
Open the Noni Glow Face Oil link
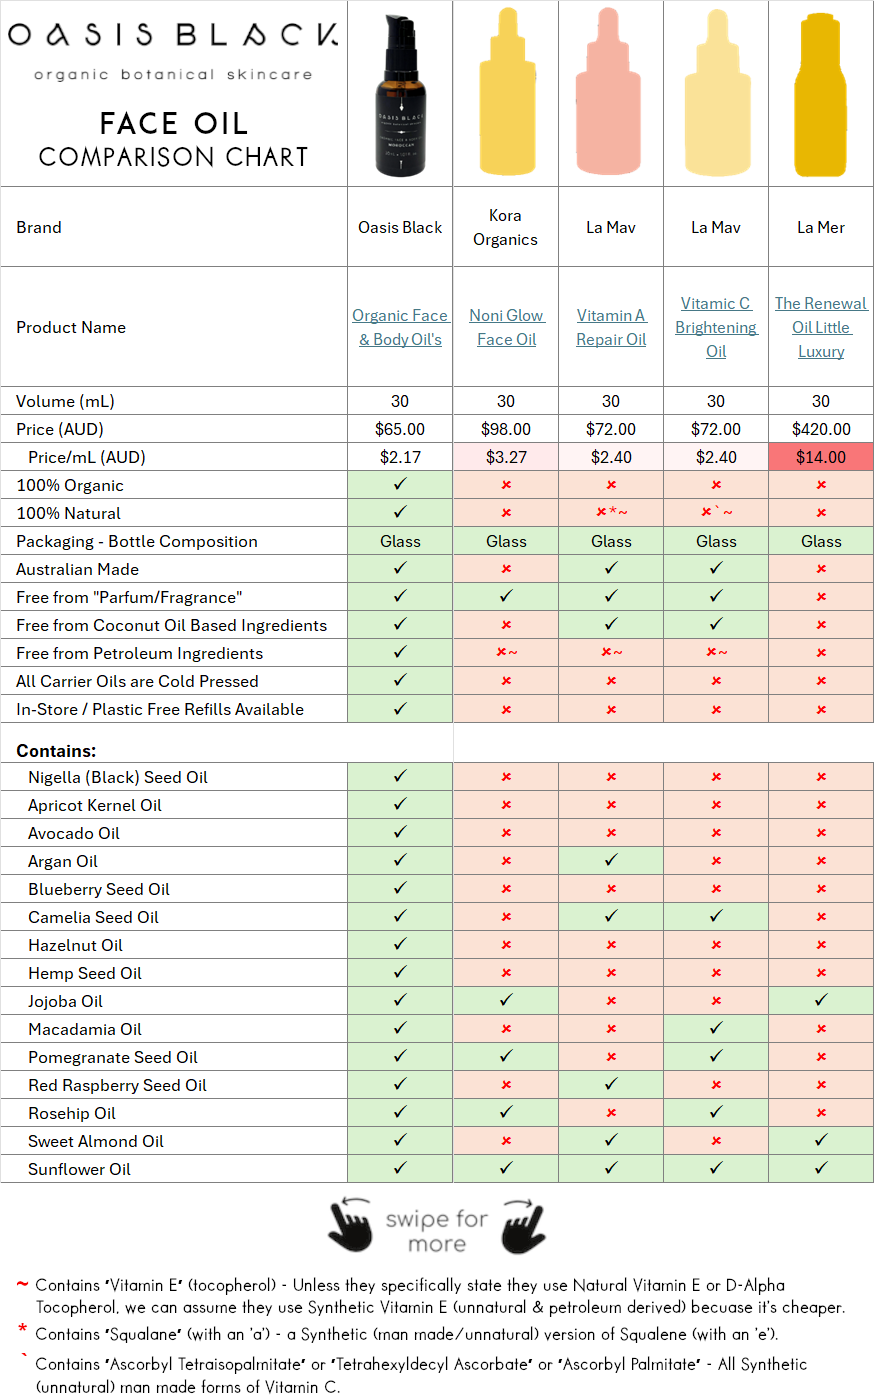pos(505,327)
